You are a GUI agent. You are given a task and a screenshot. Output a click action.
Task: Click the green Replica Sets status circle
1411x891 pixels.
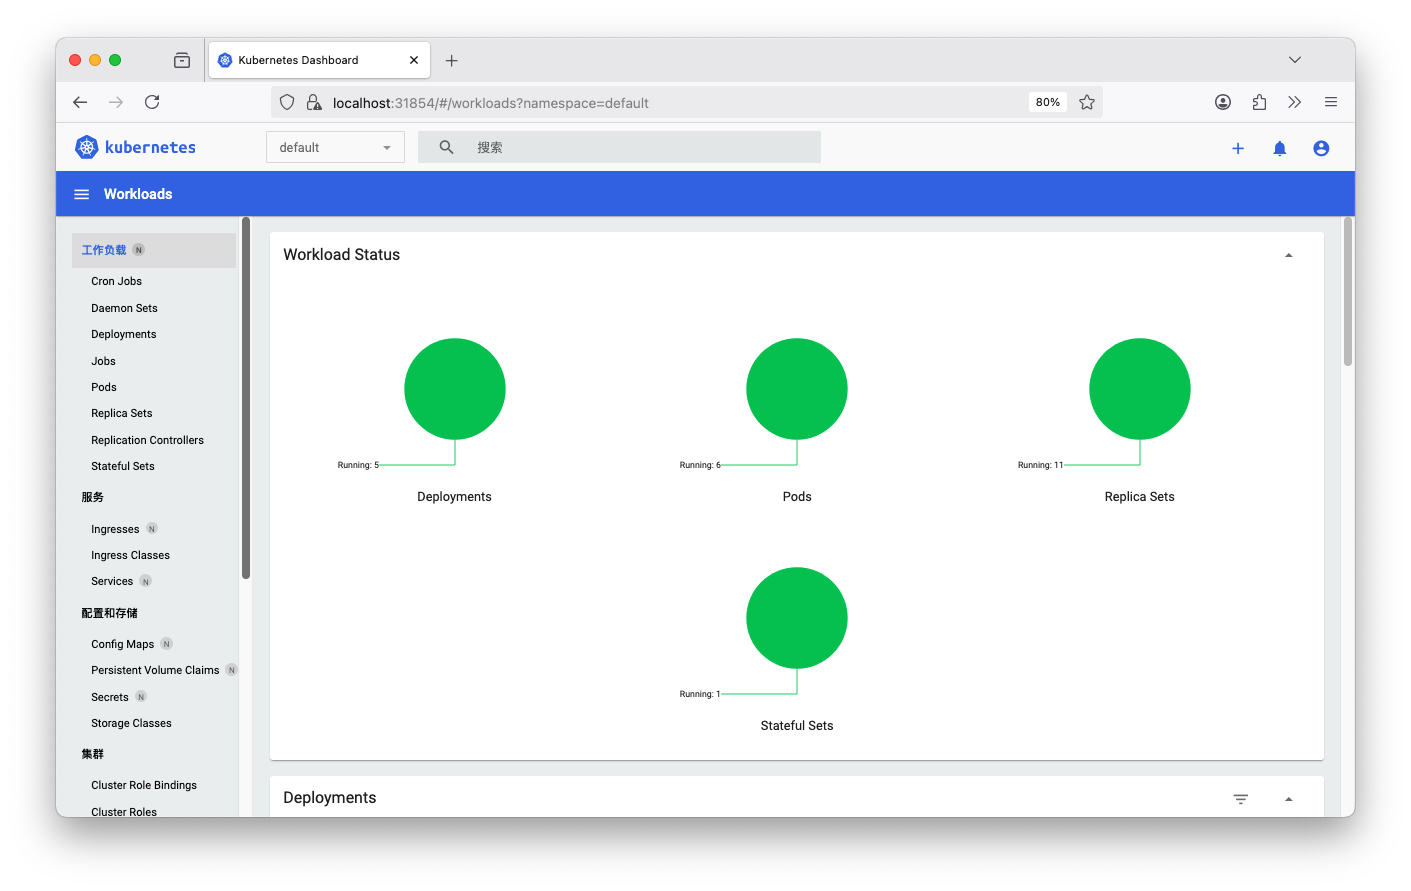pos(1140,389)
